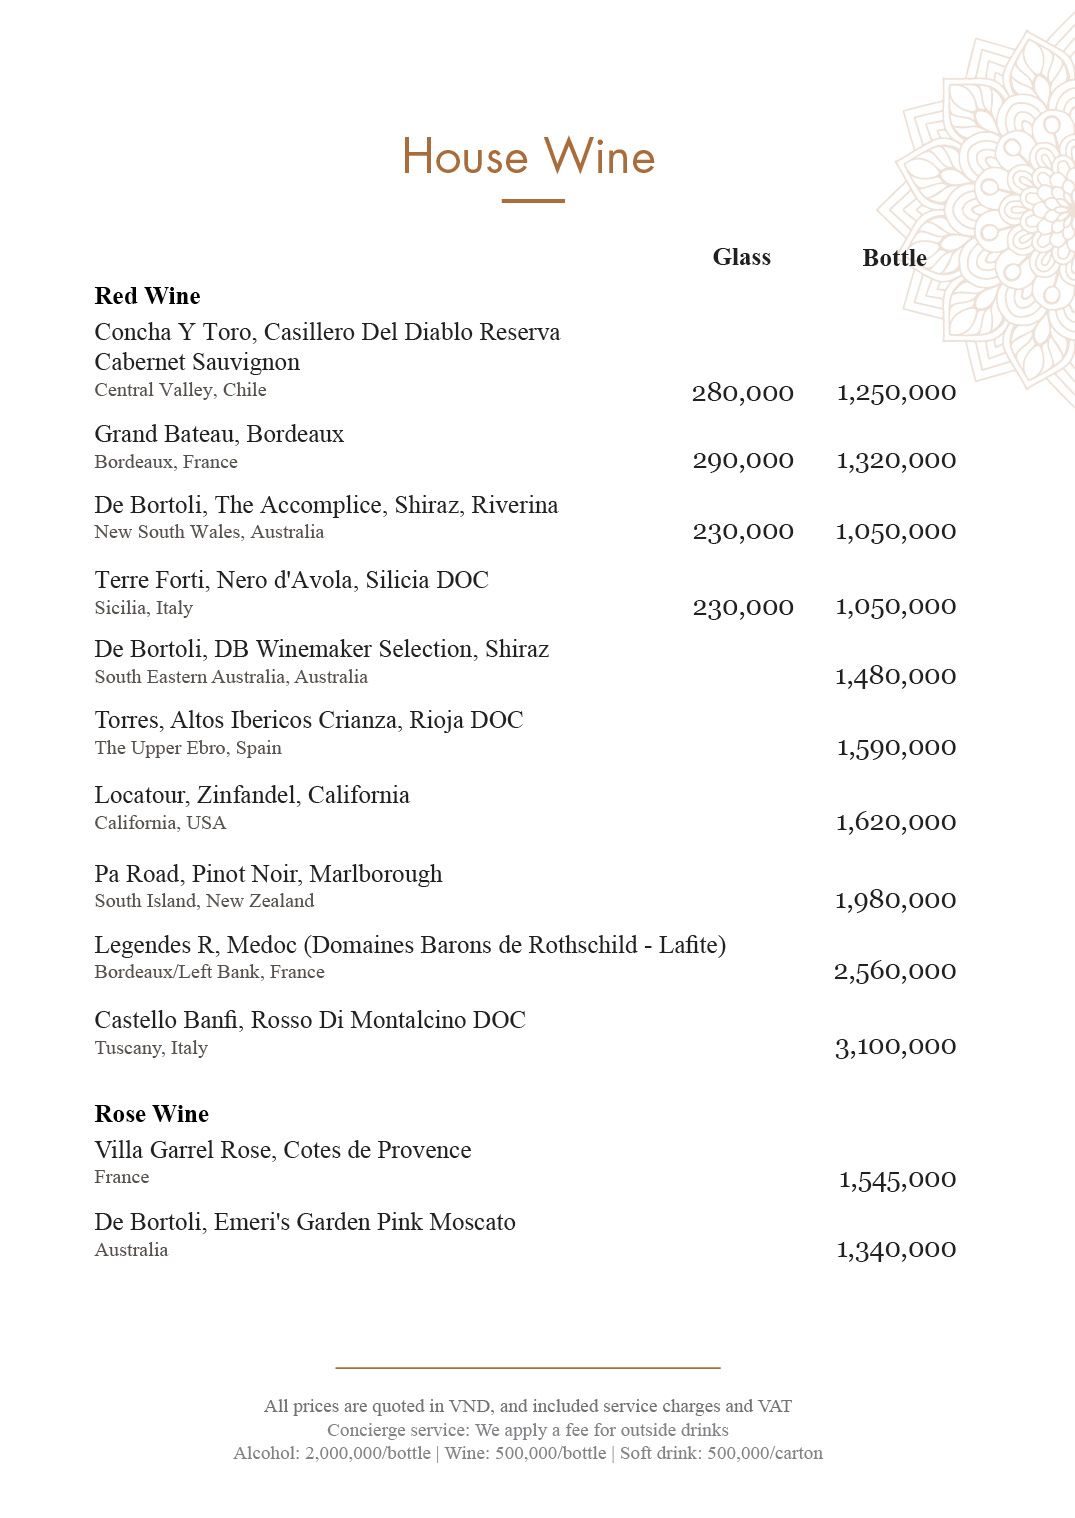Click Locatour Zinfandel California entry
Screen dimensions: 1075x1518
(x=252, y=795)
